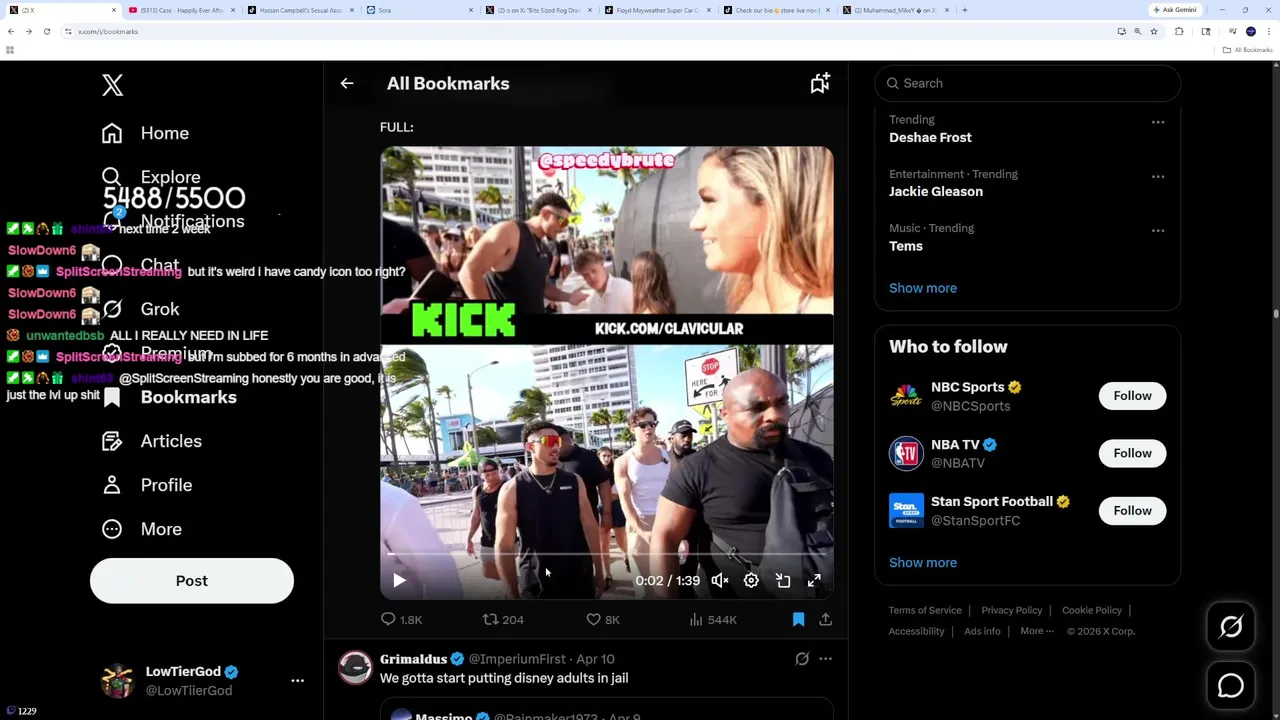Open Profile in sidebar

pyautogui.click(x=146, y=485)
